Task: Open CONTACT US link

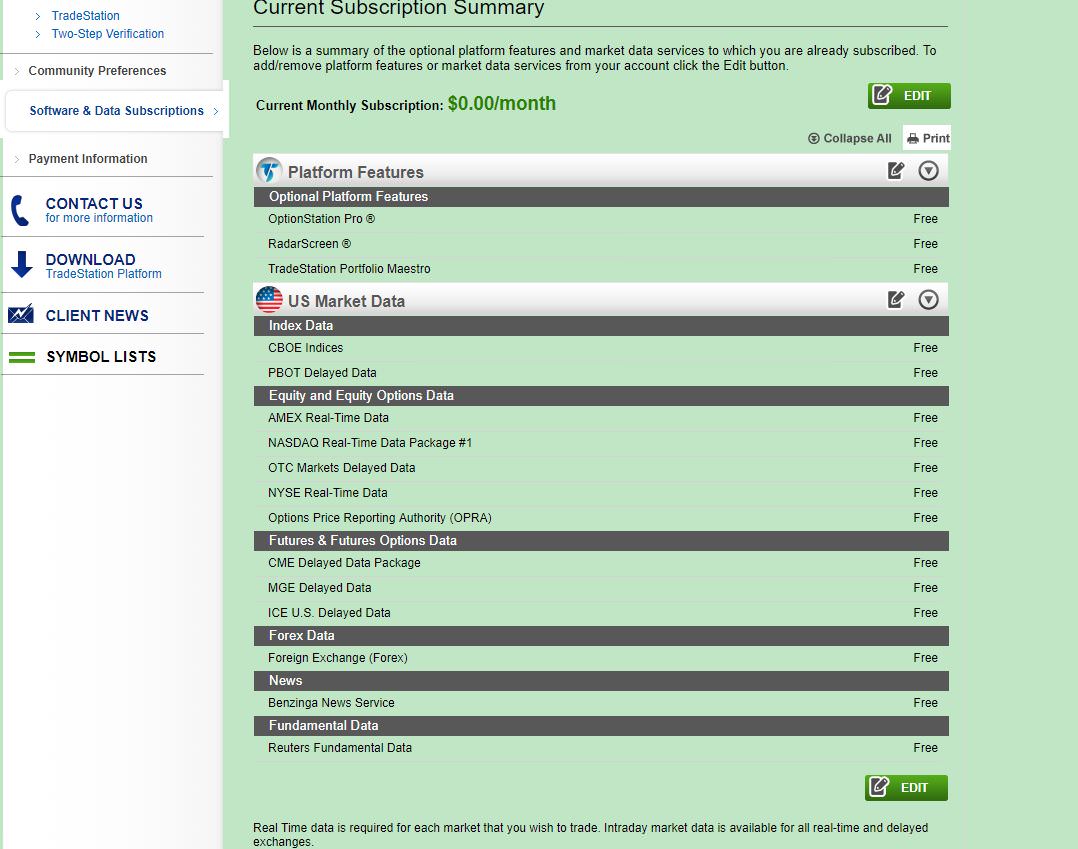Action: (x=94, y=203)
